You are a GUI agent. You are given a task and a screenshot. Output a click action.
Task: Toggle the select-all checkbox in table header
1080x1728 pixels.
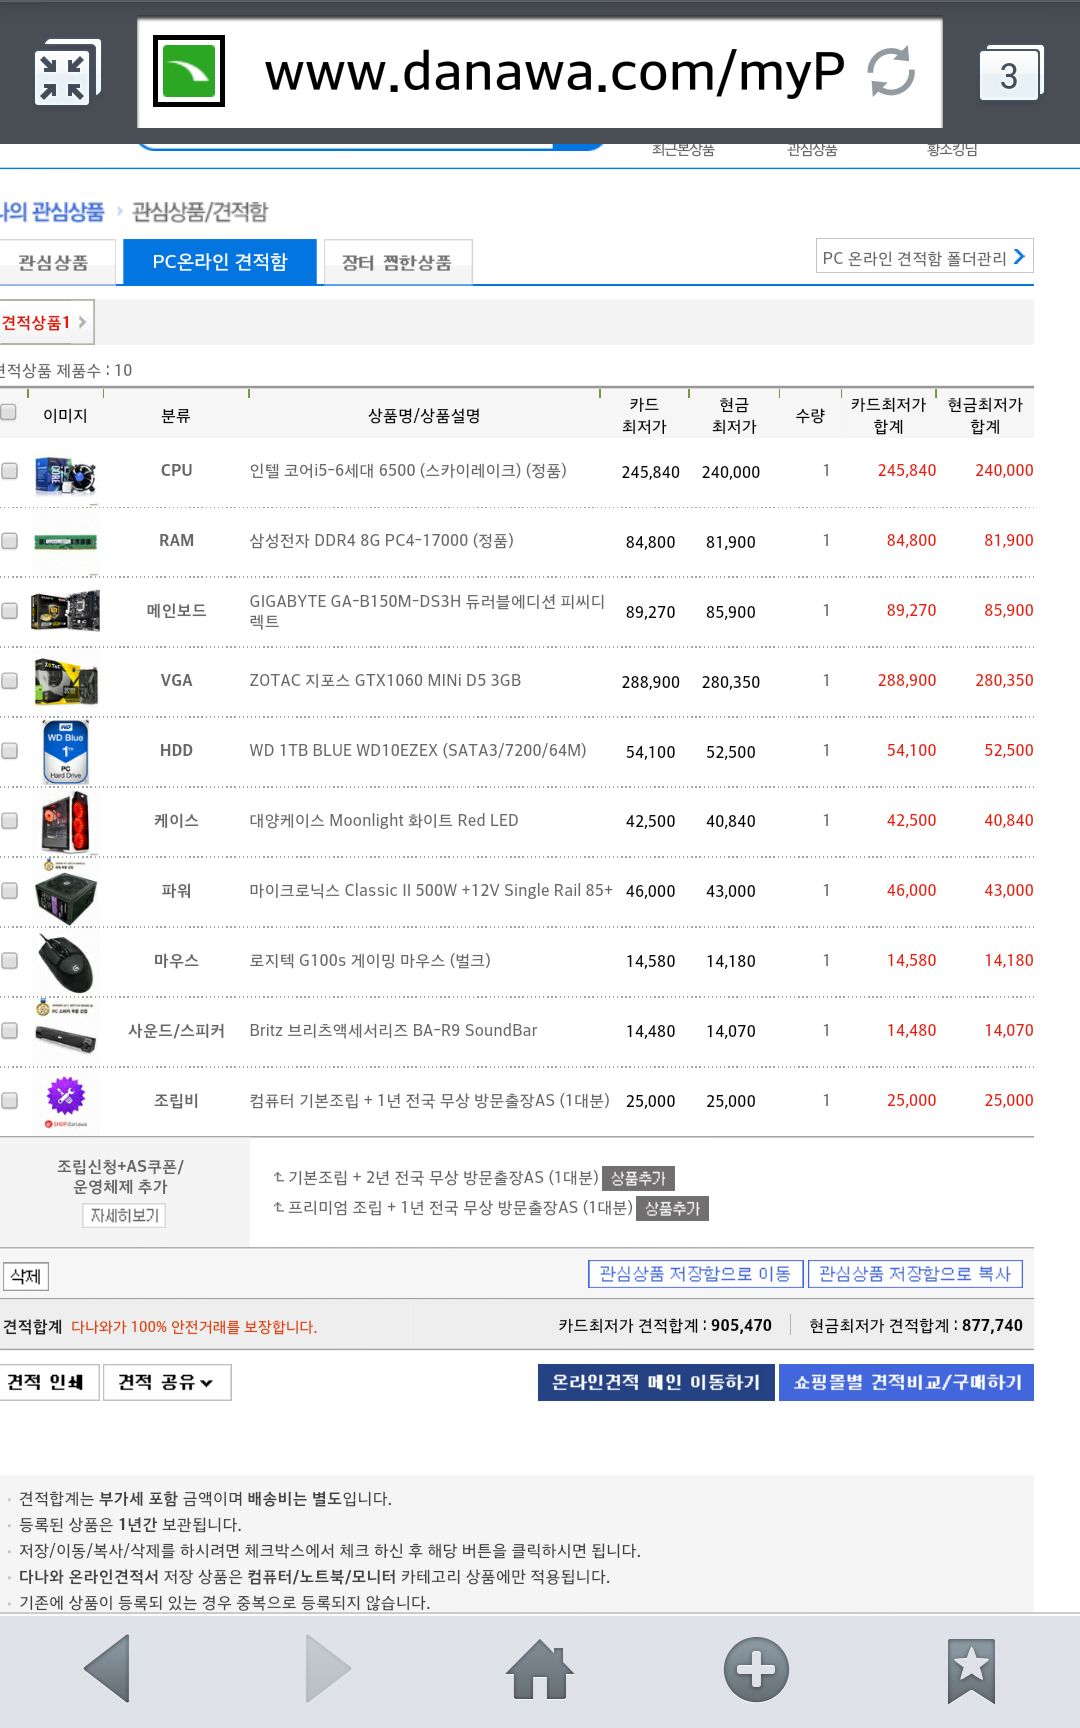9,412
